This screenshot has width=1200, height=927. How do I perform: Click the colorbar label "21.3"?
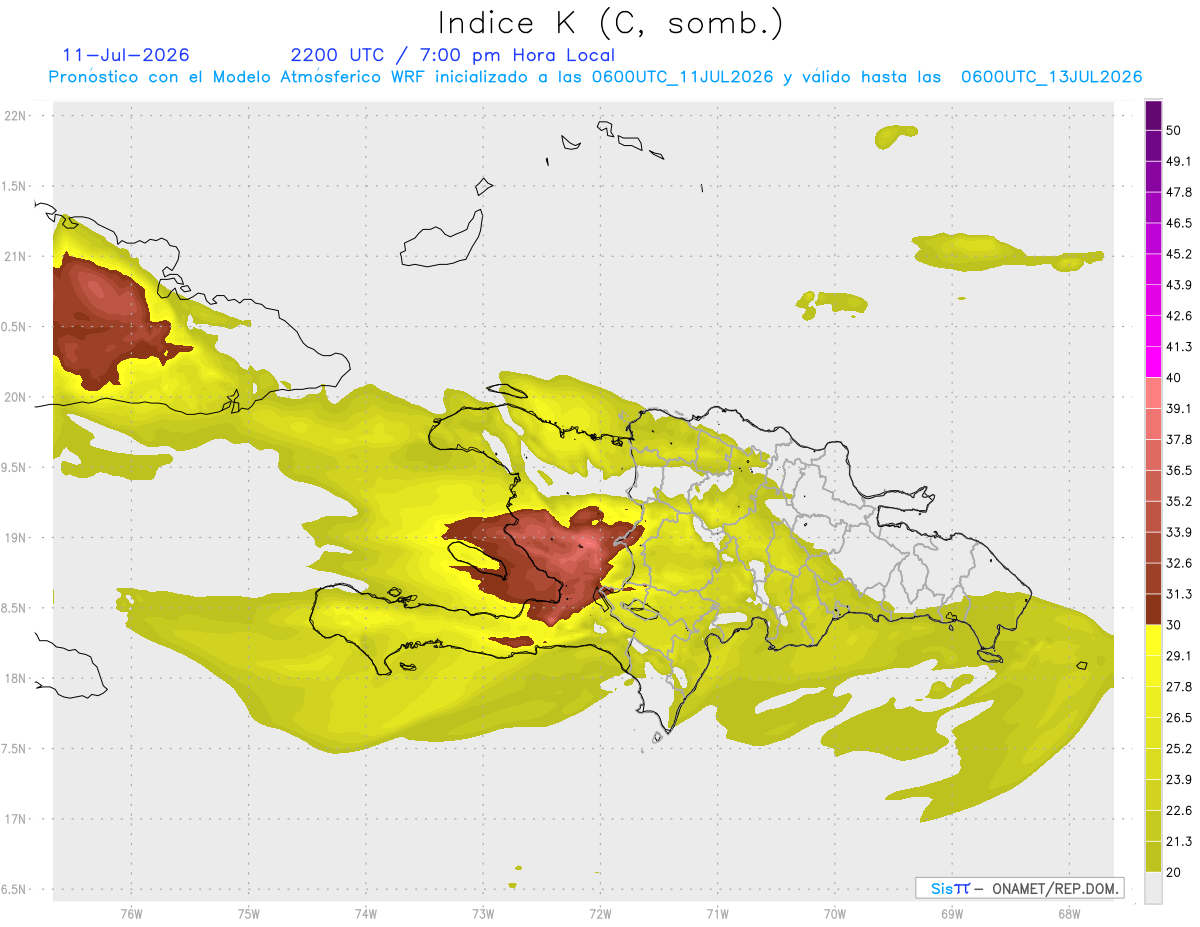click(1179, 841)
